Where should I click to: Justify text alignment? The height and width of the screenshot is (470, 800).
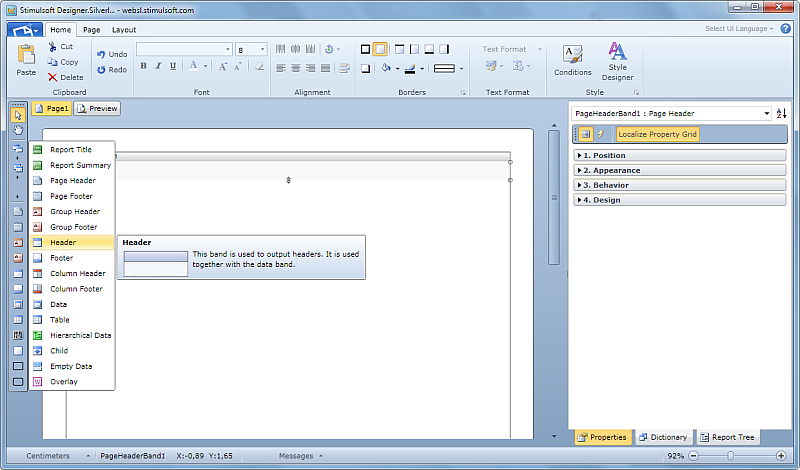[x=325, y=68]
